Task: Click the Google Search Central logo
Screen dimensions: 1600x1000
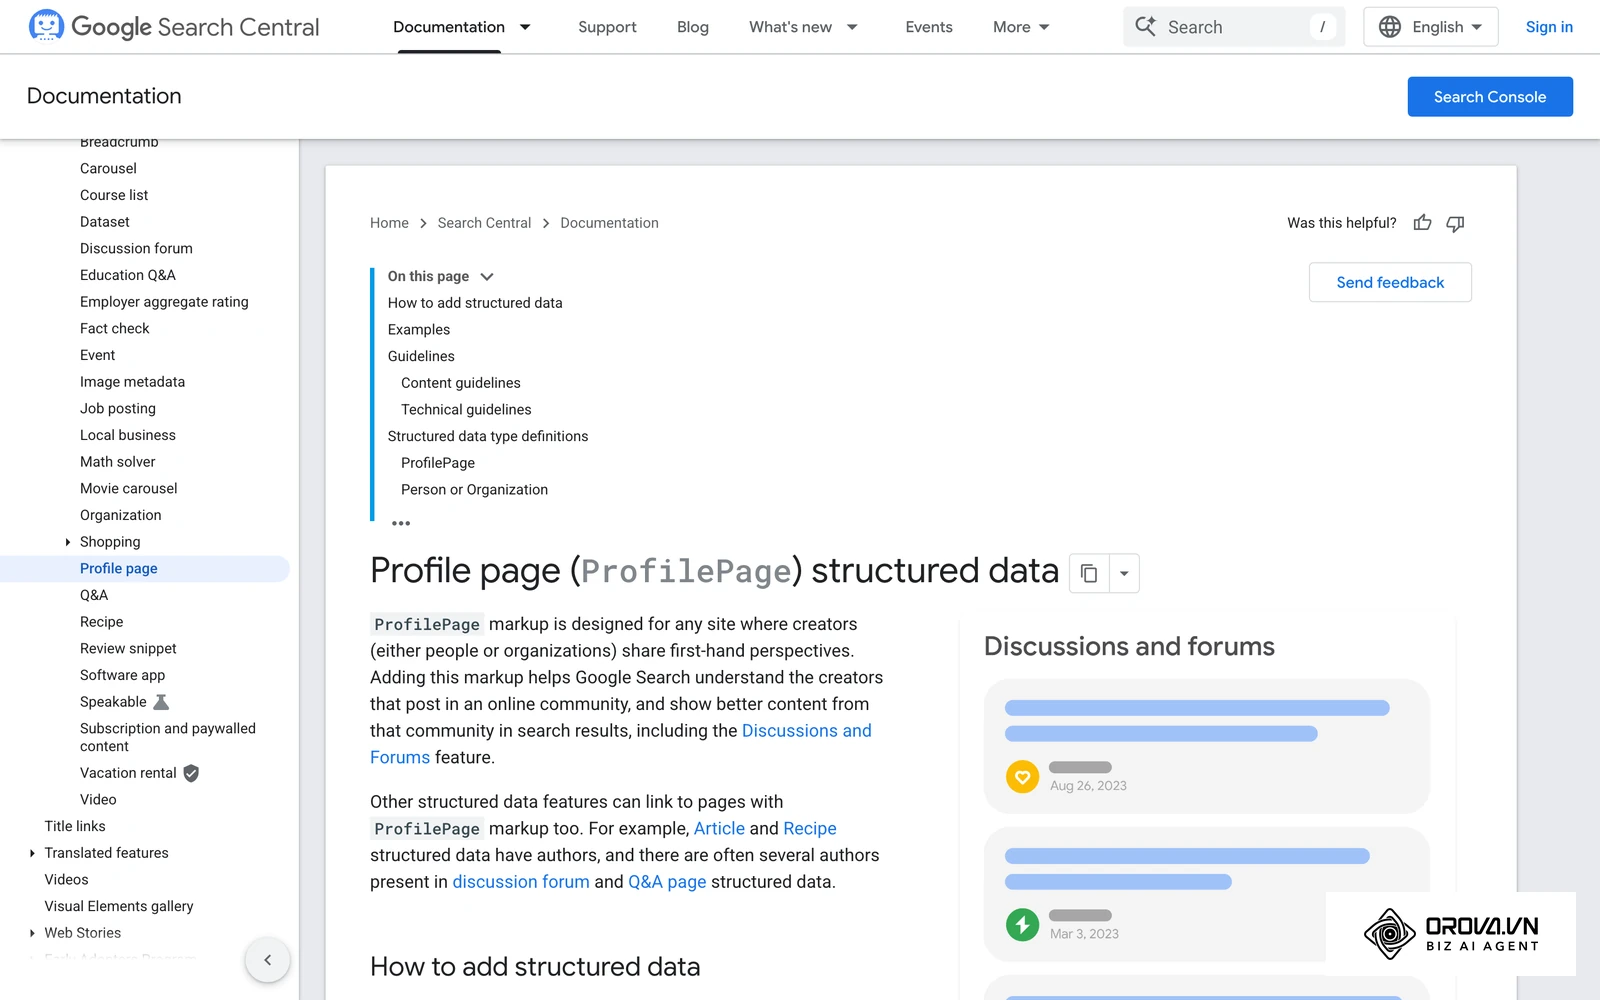Action: coord(174,27)
